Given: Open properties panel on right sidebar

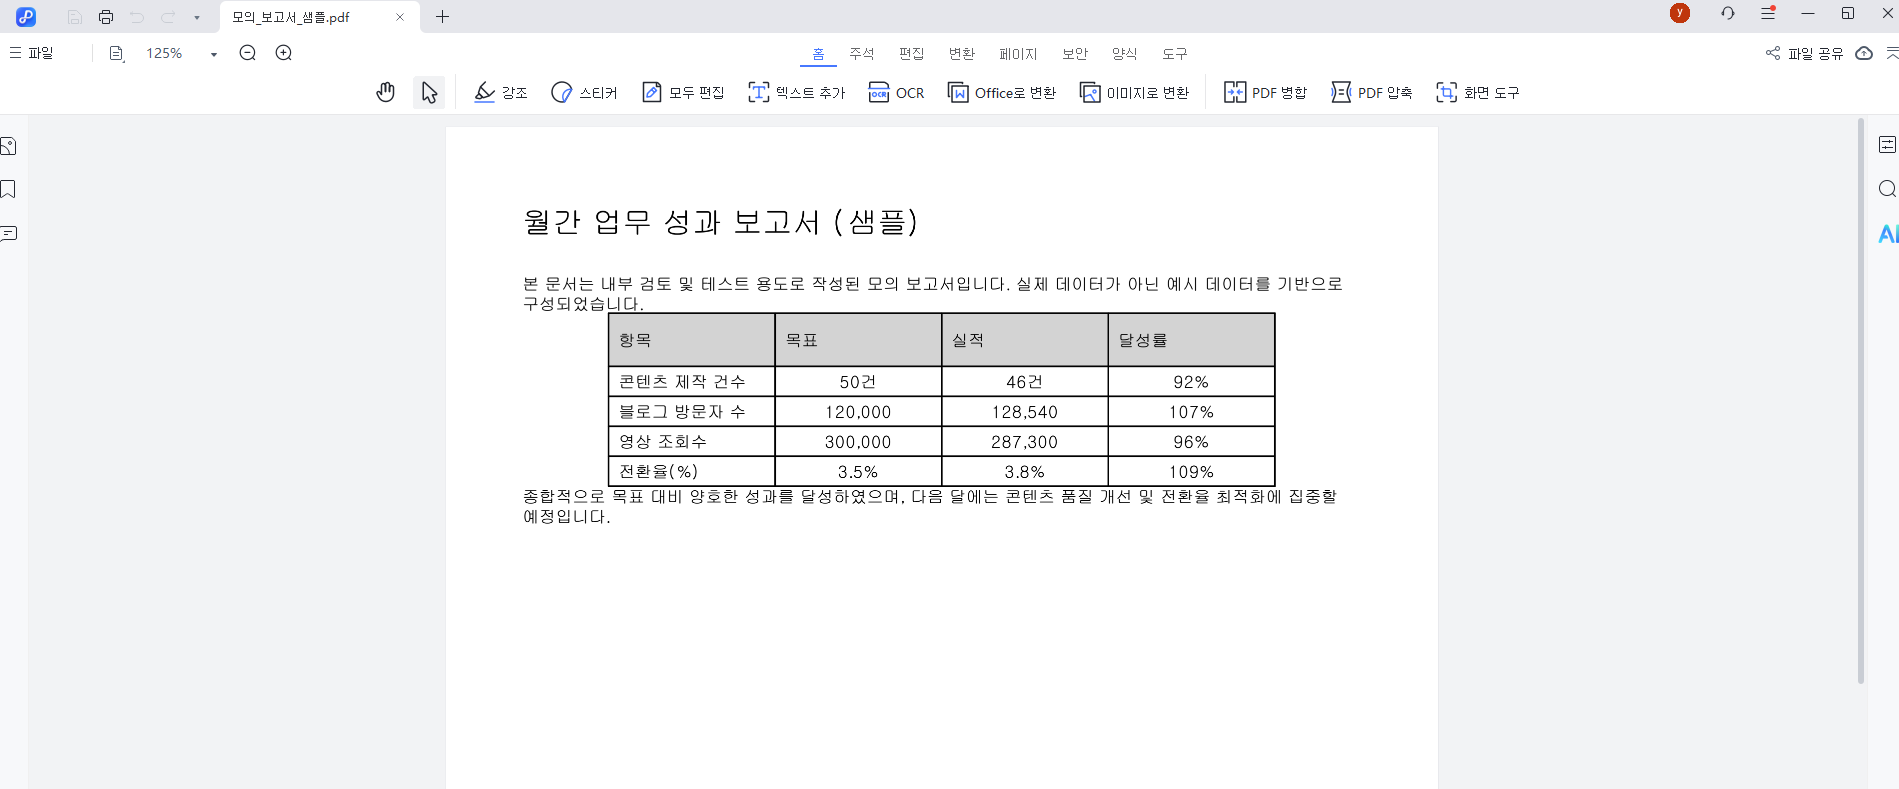Looking at the screenshot, I should coord(1887,145).
